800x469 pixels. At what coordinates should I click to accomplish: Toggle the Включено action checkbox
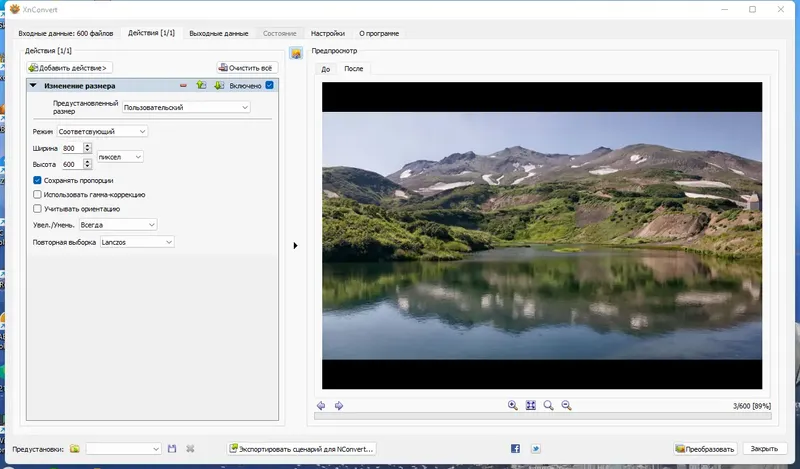coord(269,85)
